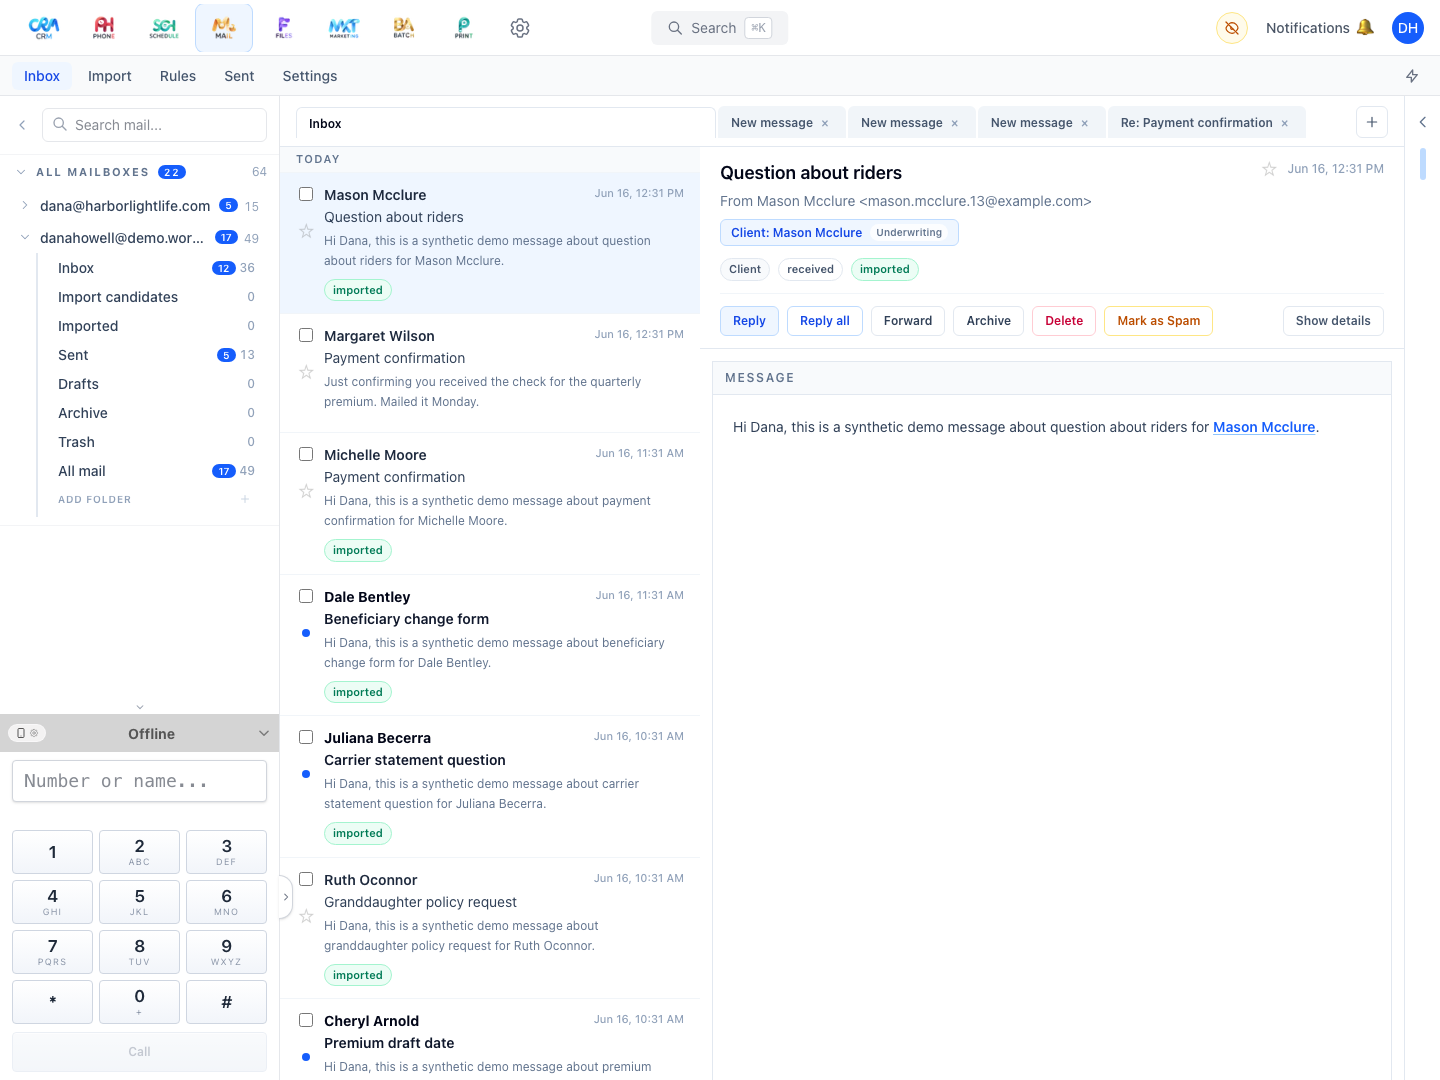Expand the dana@harborlightlife.com mailbox
Screen dimensions: 1440x1080
click(x=25, y=205)
